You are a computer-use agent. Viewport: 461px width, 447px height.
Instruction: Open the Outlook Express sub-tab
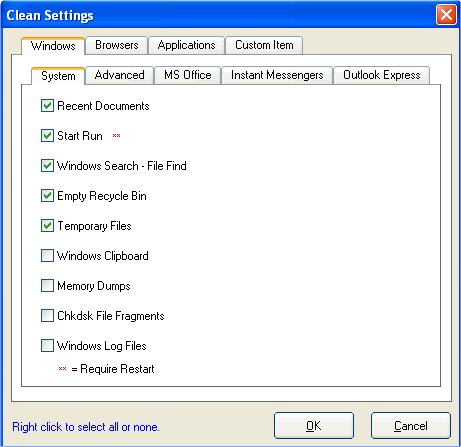382,75
